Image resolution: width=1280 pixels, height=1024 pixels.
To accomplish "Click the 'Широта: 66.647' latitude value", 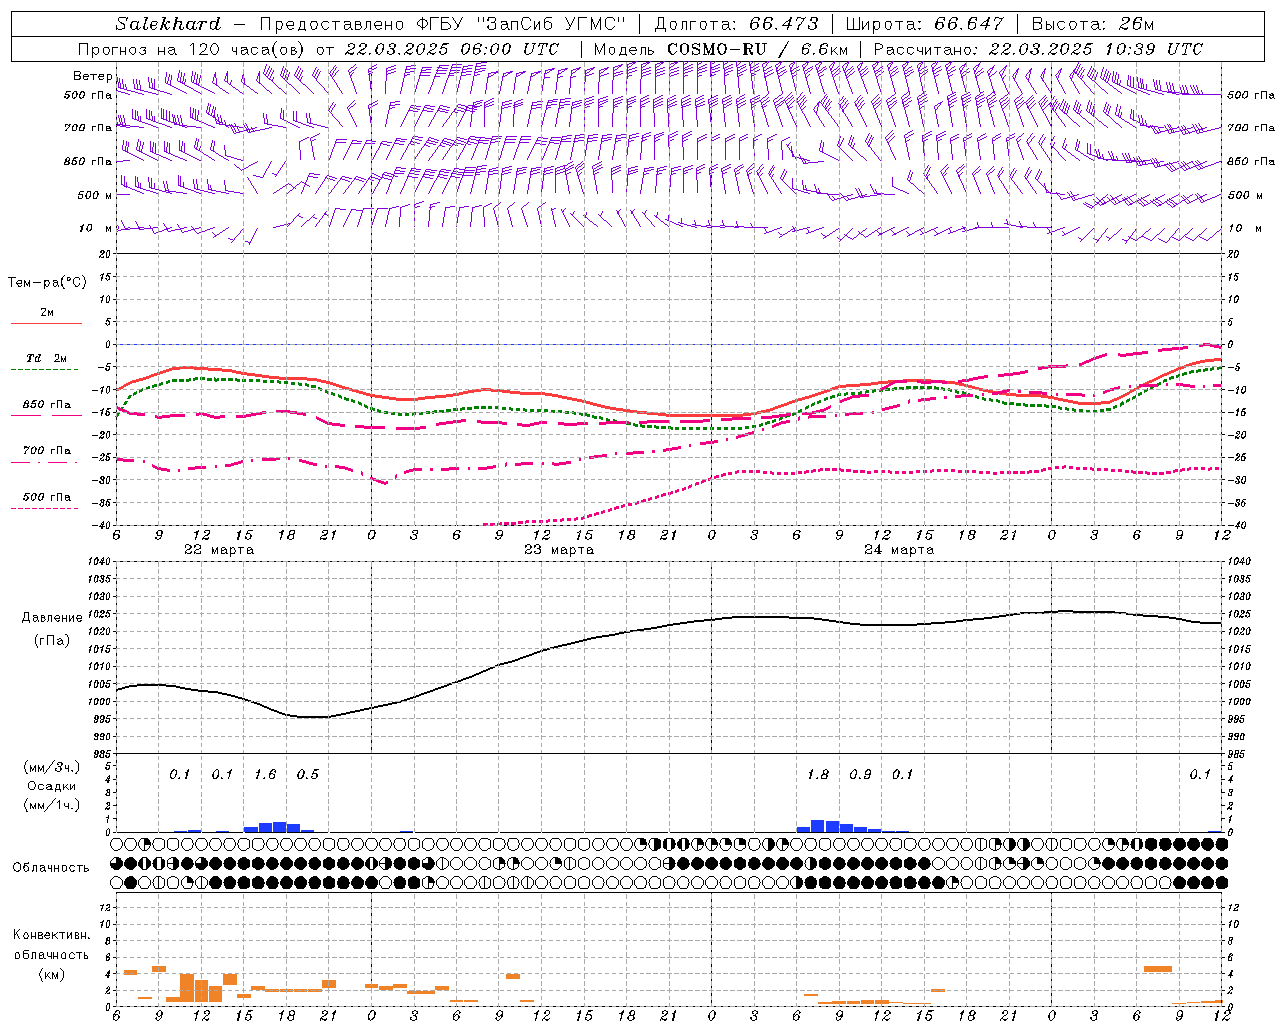I will pyautogui.click(x=924, y=24).
